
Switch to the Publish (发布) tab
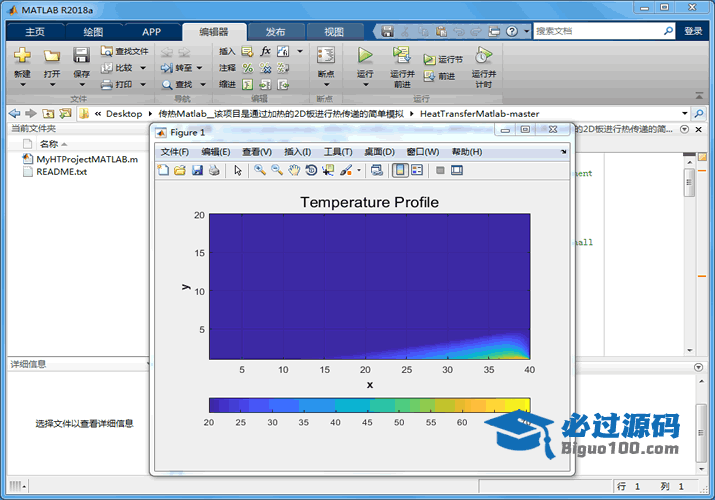(x=275, y=32)
